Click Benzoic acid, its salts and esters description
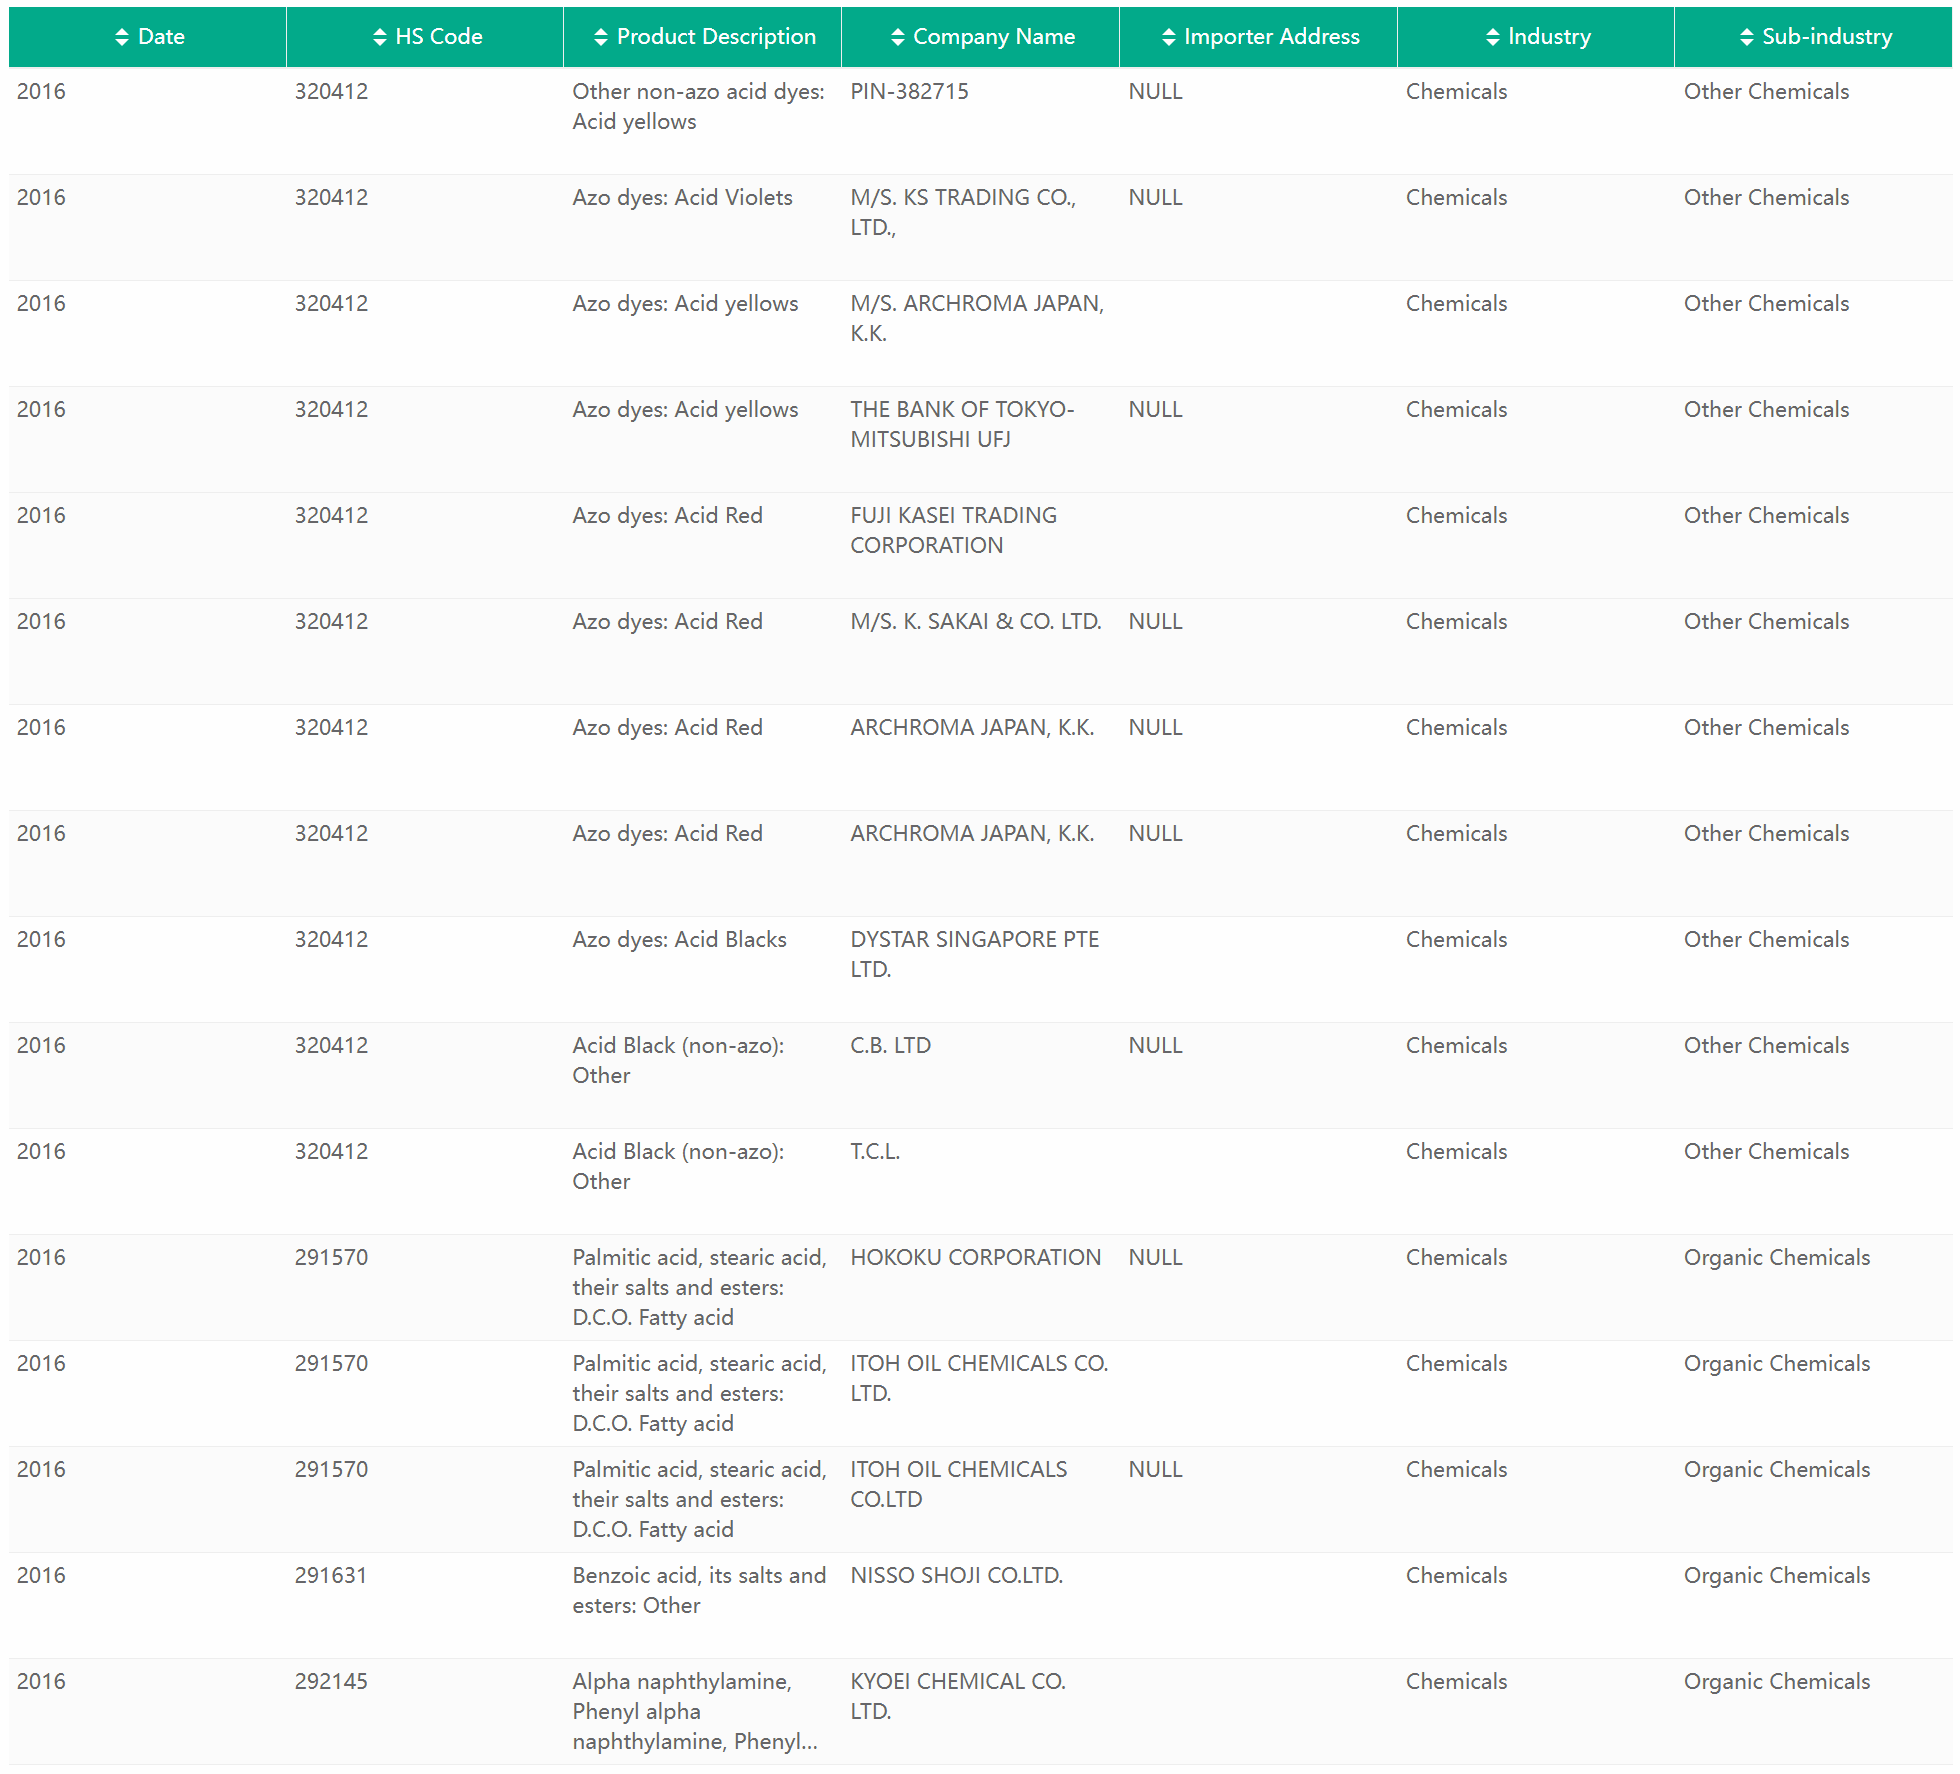Screen dimensions: 1960x1774 (699, 1590)
